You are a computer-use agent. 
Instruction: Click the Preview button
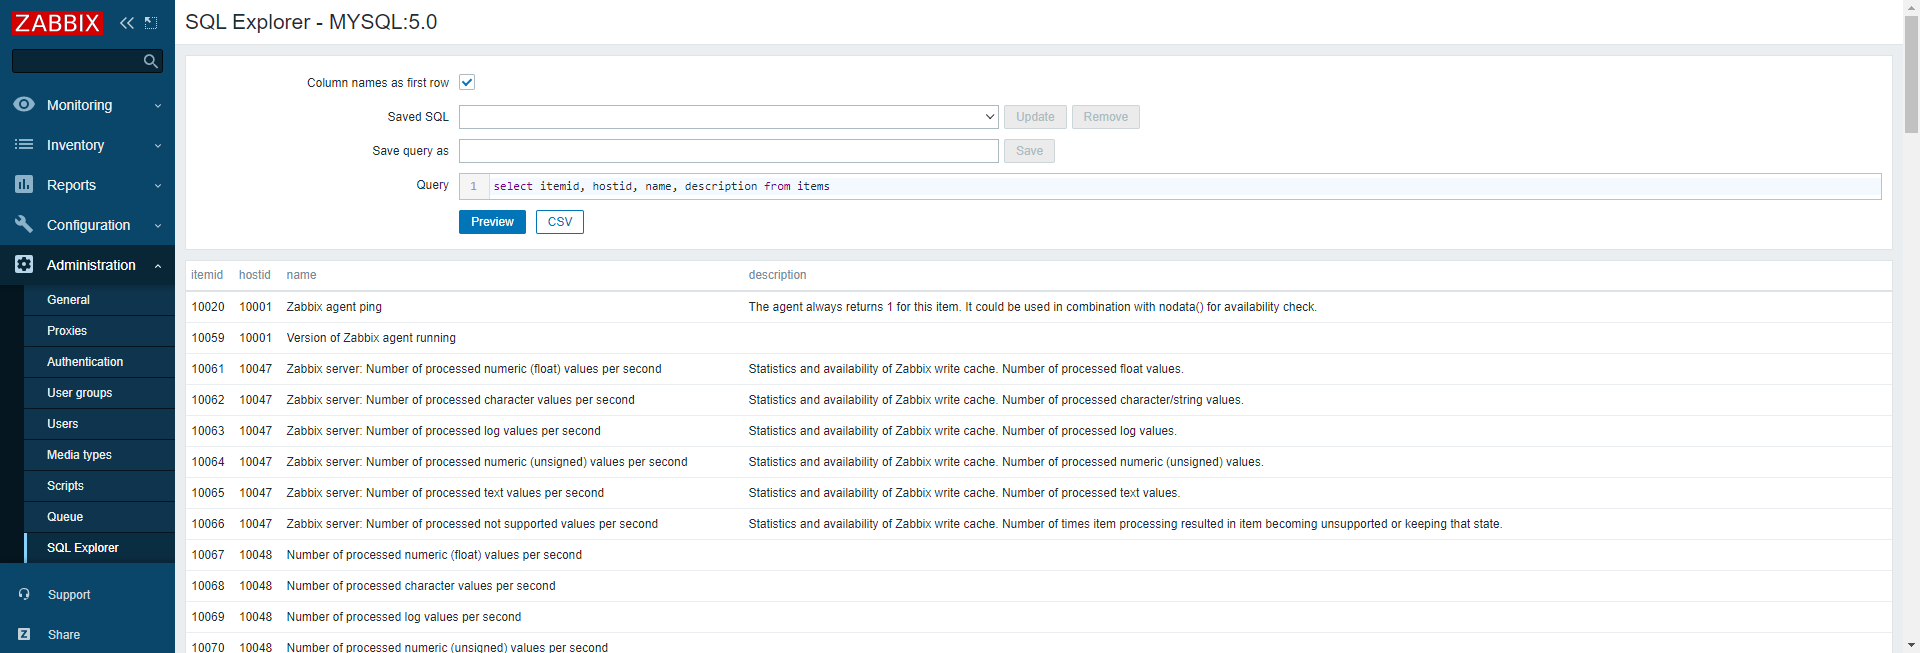click(x=492, y=222)
